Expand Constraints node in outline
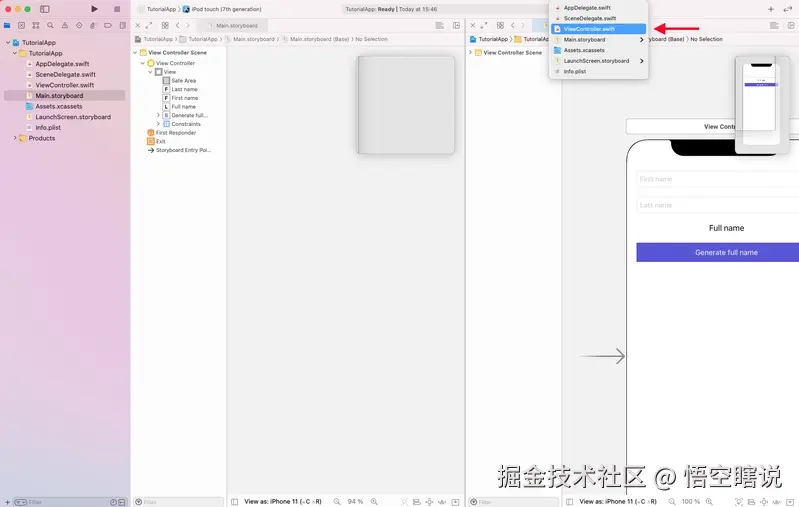This screenshot has height=507, width=799. (x=158, y=124)
